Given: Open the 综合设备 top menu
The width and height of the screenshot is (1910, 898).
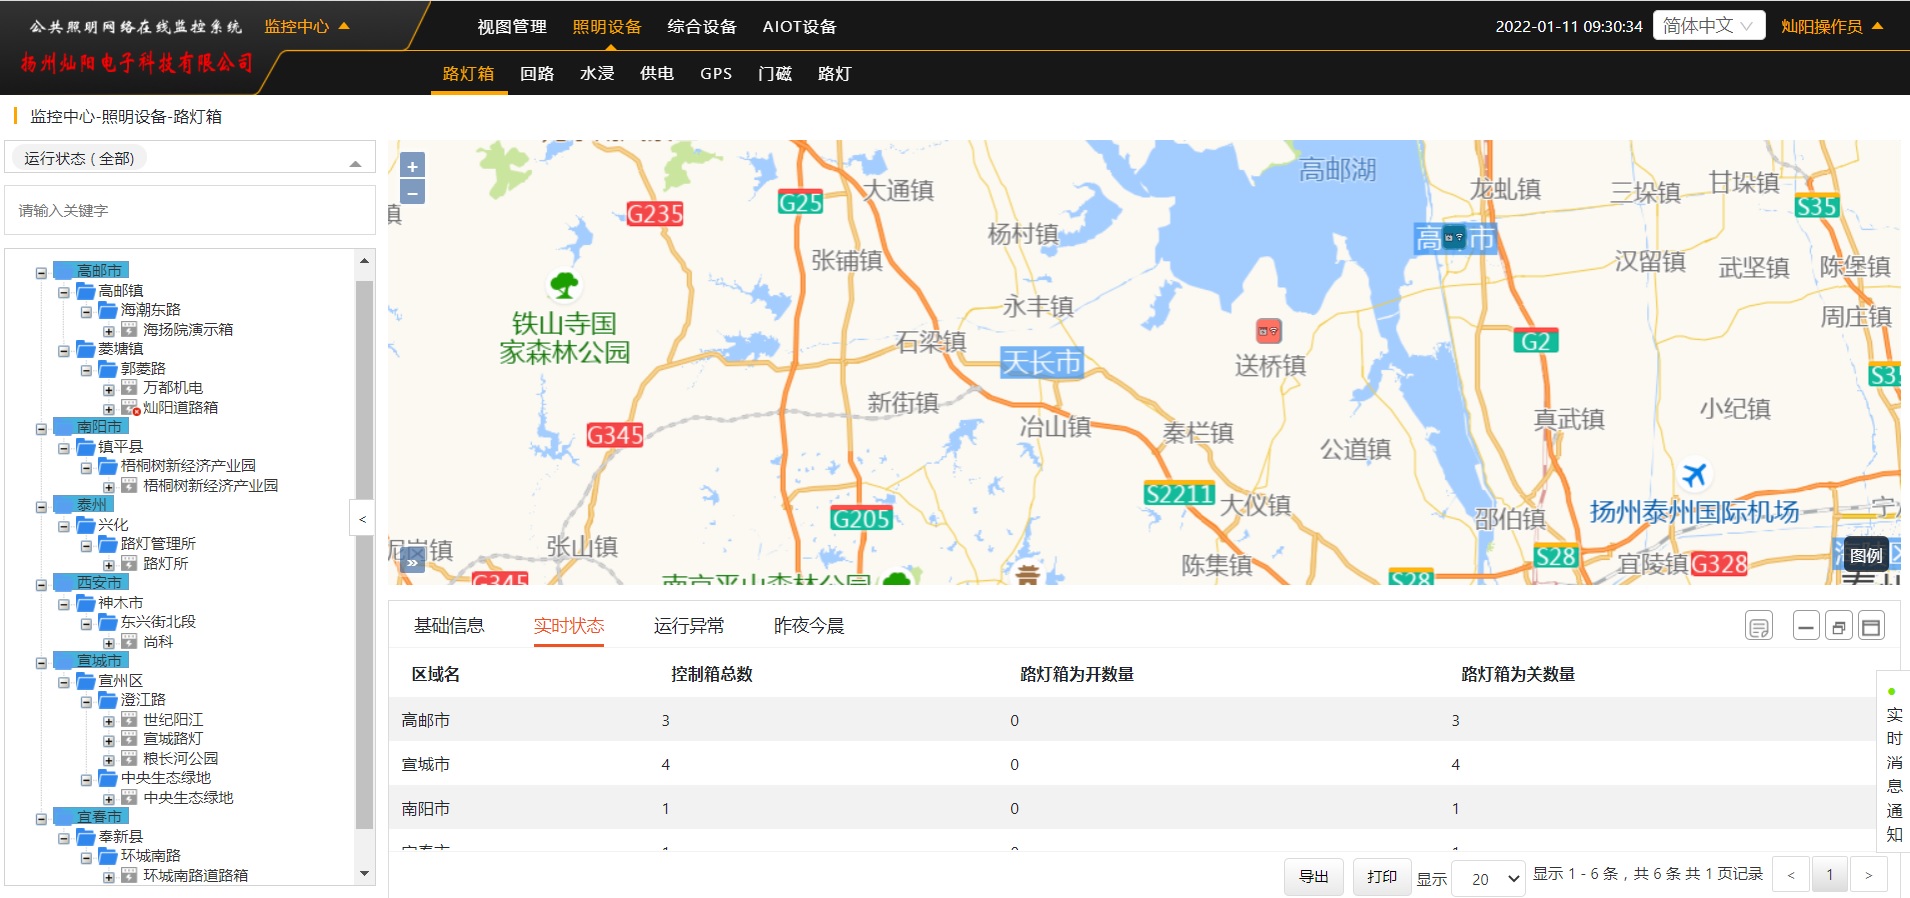Looking at the screenshot, I should (701, 27).
